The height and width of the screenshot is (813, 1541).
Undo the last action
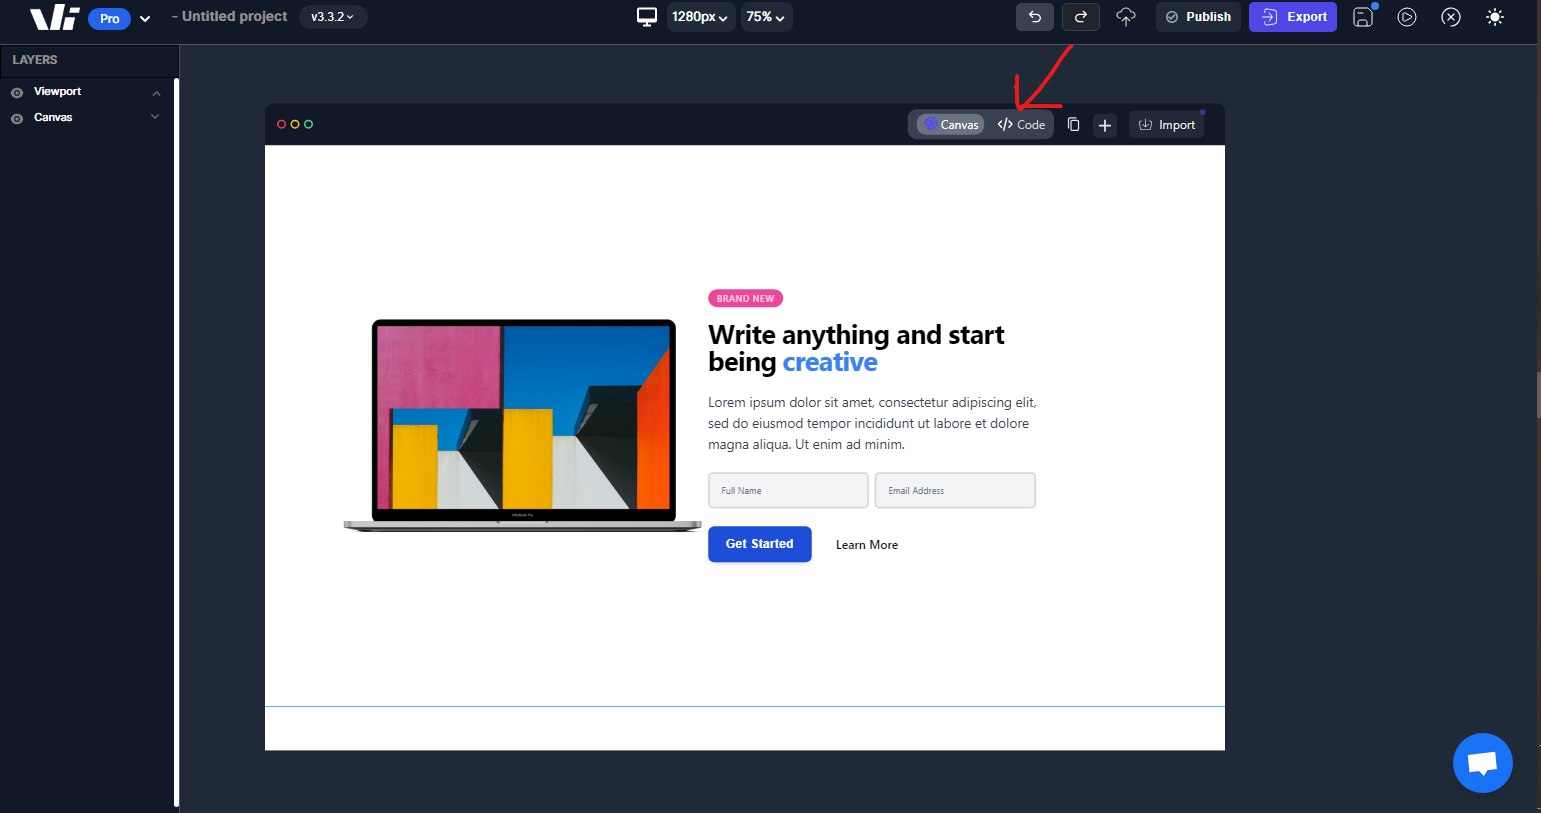coord(1035,17)
